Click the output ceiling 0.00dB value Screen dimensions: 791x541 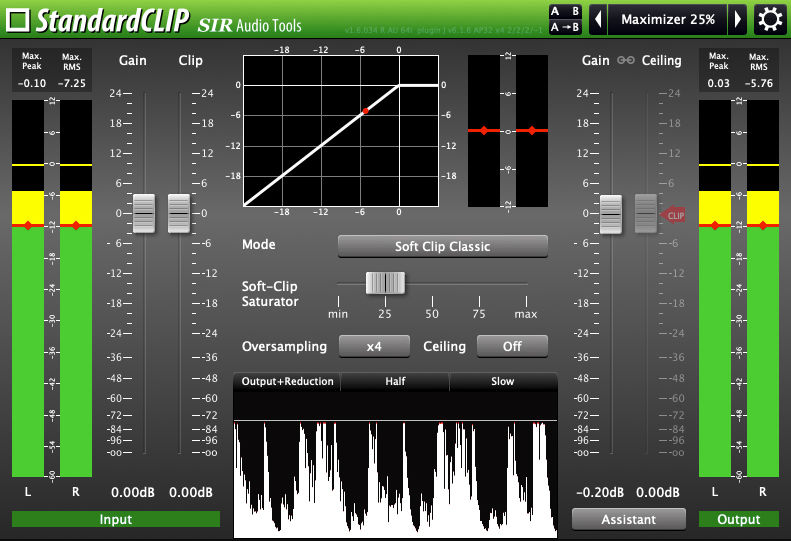coord(658,492)
